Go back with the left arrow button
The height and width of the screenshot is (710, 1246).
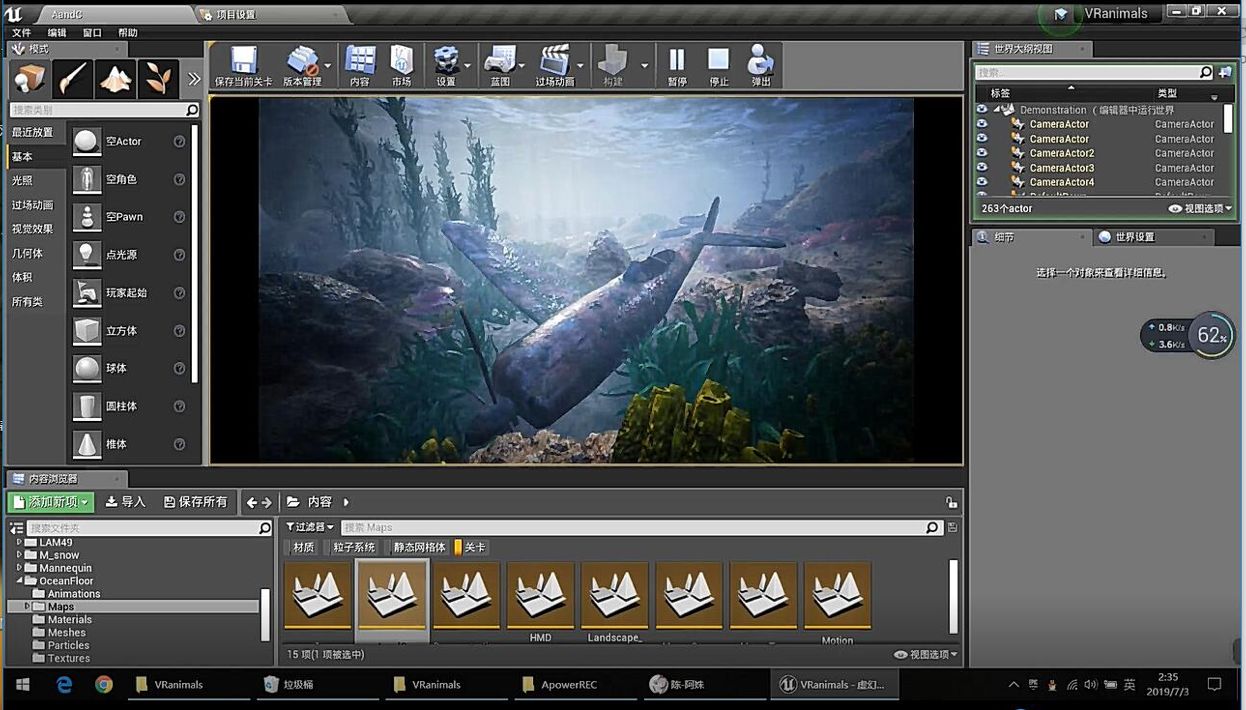click(252, 502)
